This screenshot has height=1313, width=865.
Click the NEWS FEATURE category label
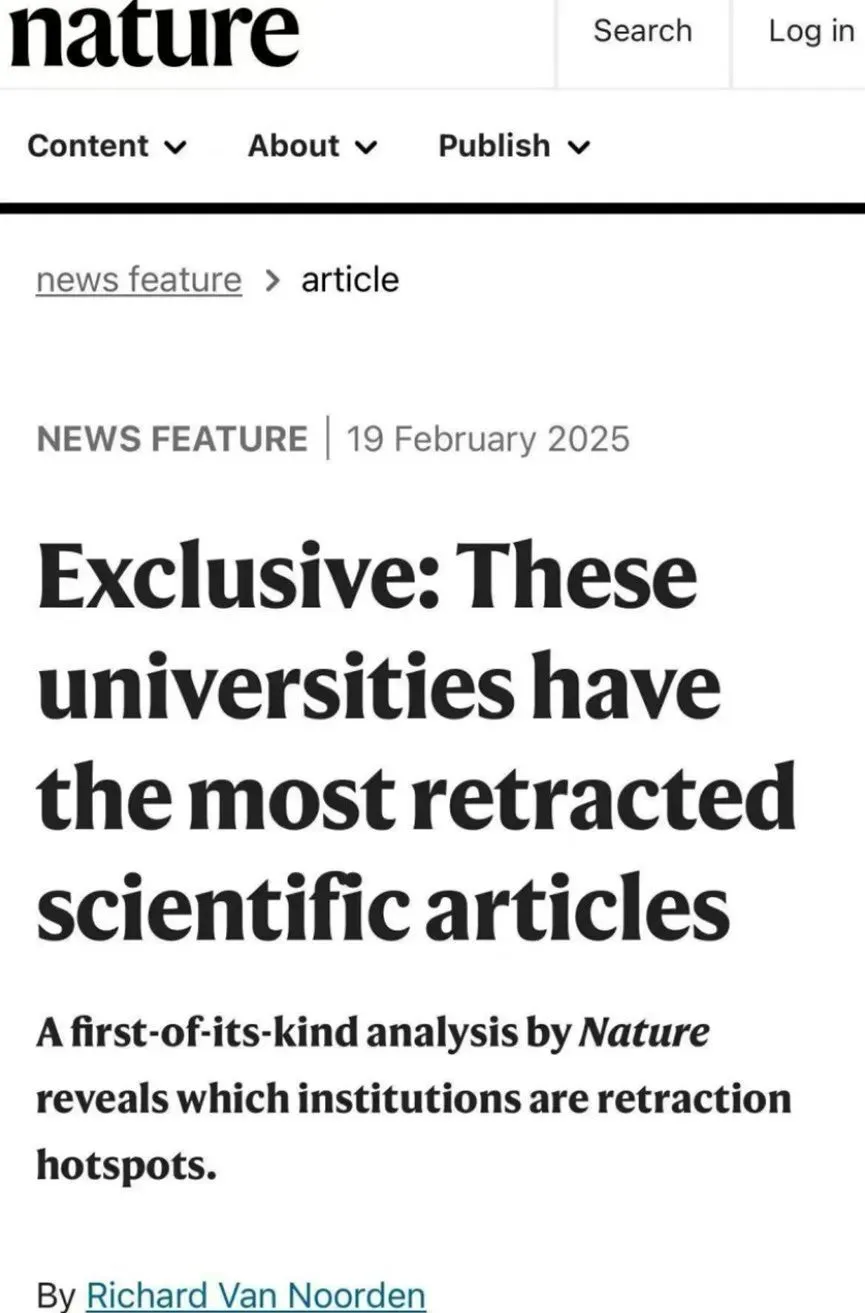(x=172, y=439)
